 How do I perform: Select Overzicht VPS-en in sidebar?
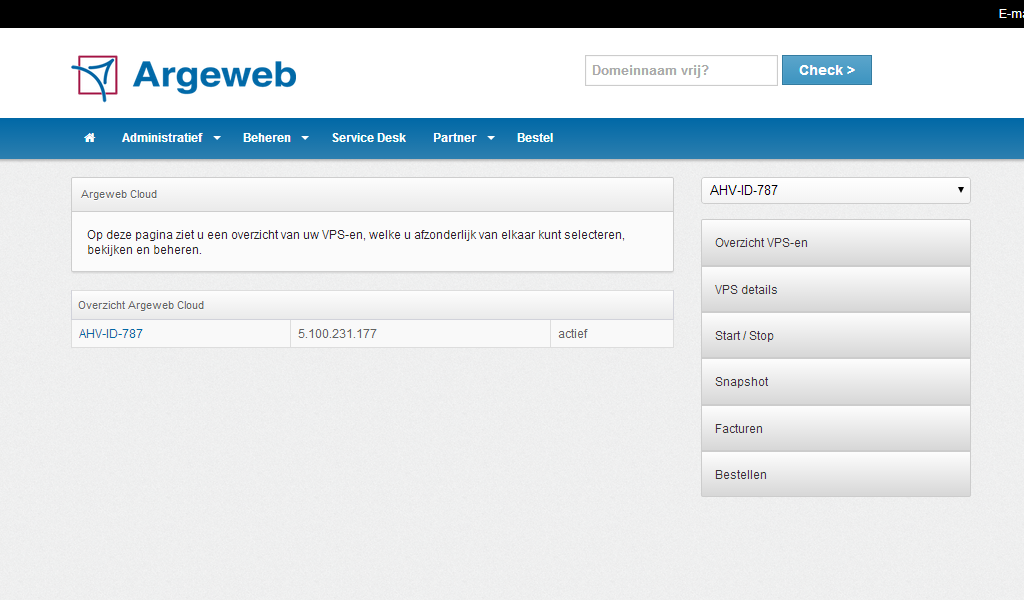click(x=761, y=243)
